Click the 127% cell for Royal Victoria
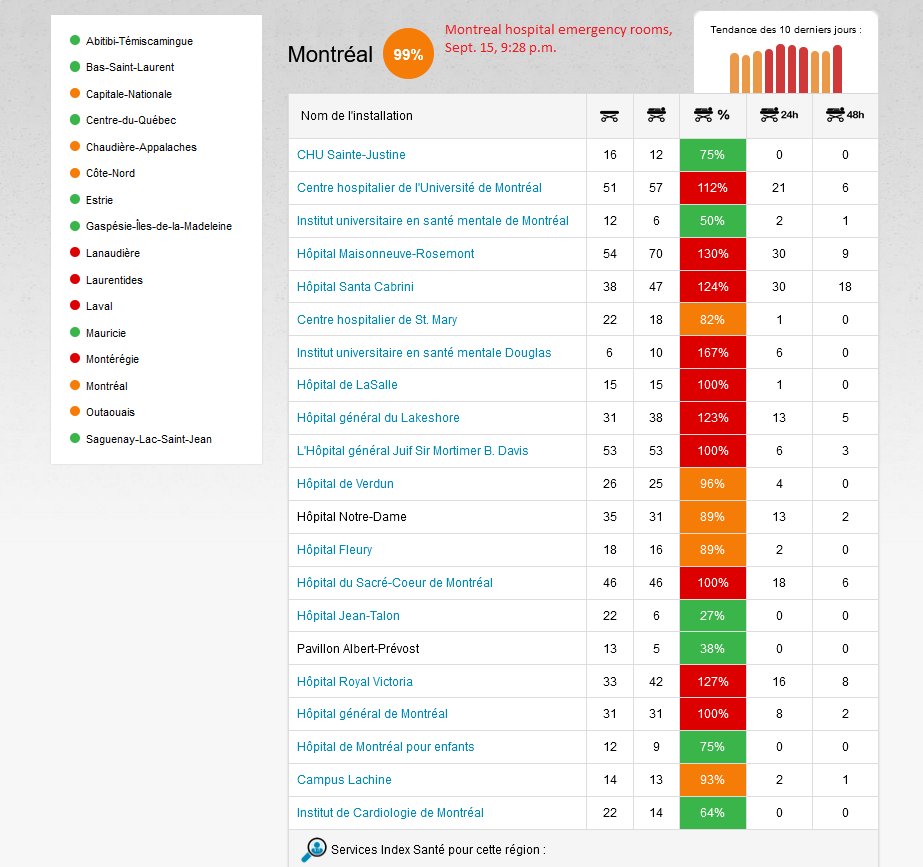Screen dimensions: 923x867 coord(713,682)
